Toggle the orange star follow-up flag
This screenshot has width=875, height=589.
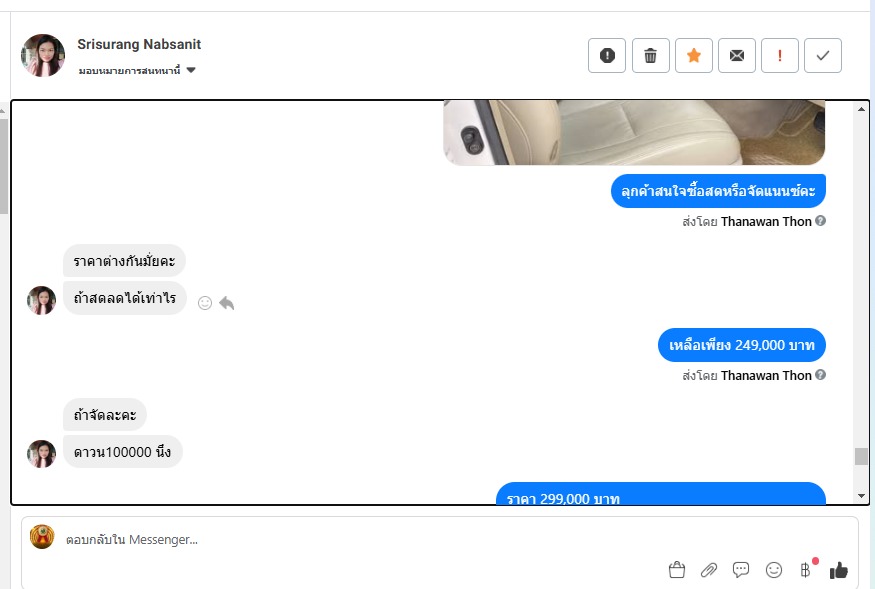tap(694, 55)
